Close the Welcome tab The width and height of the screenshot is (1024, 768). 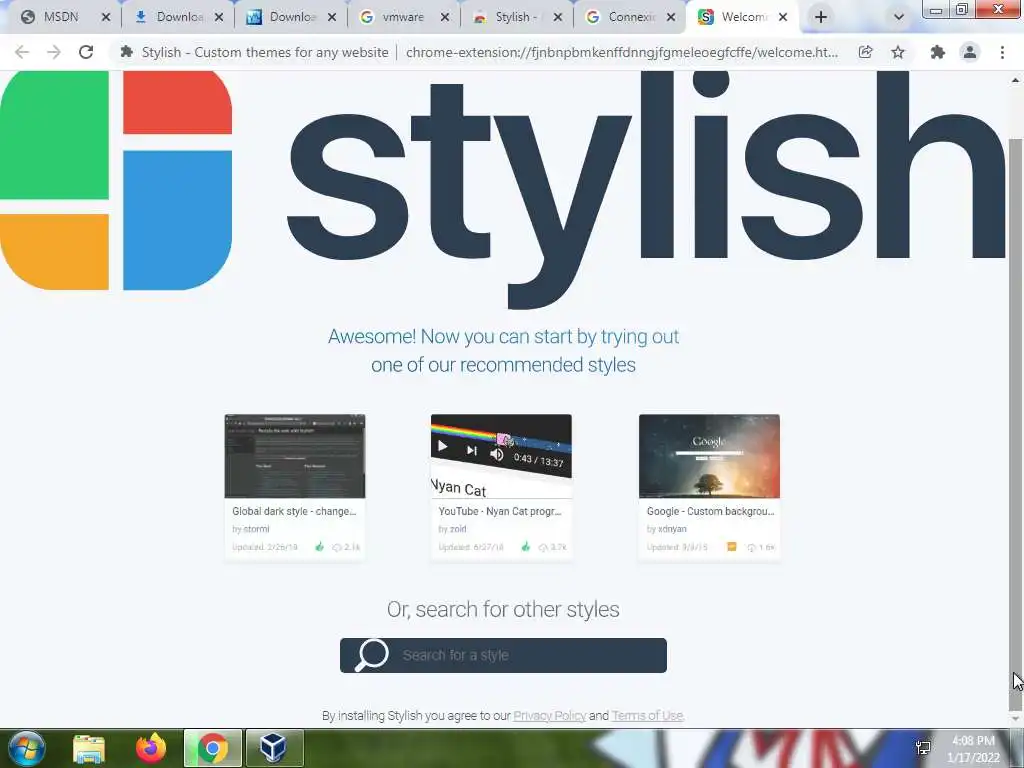click(x=783, y=17)
